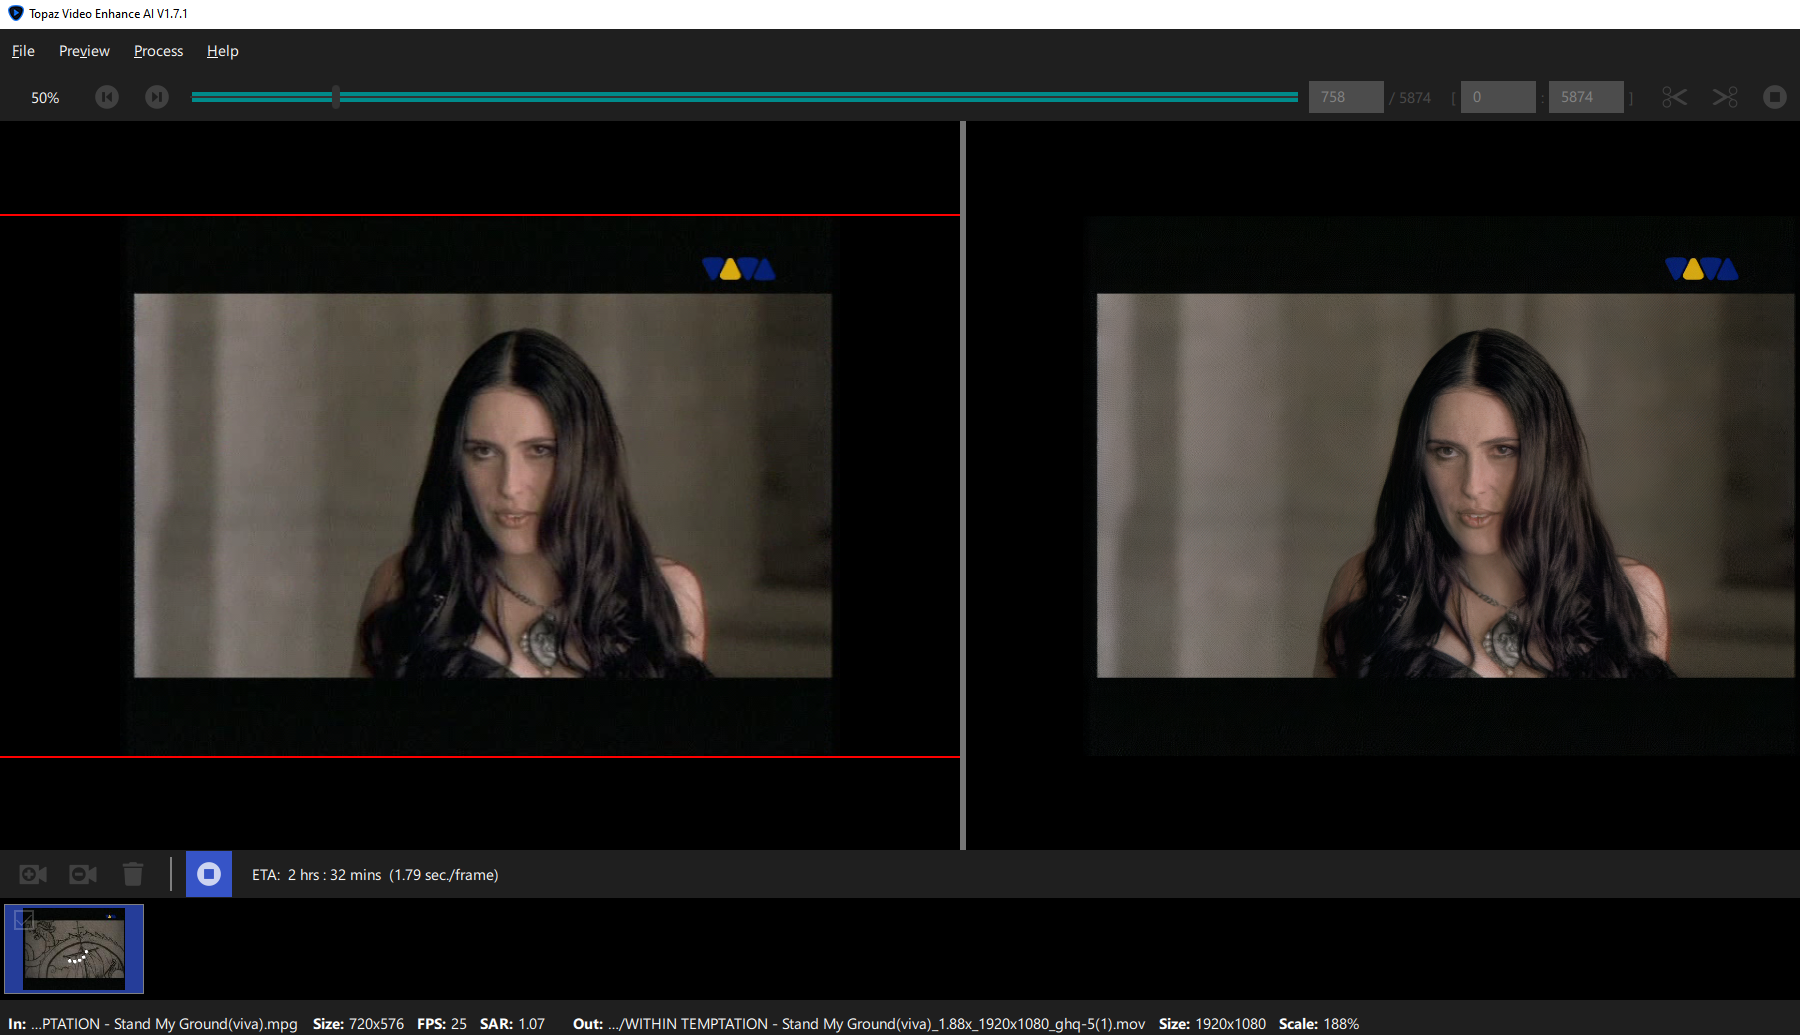Click the input Size: 720x576 status text
Image resolution: width=1800 pixels, height=1035 pixels.
(x=358, y=1024)
